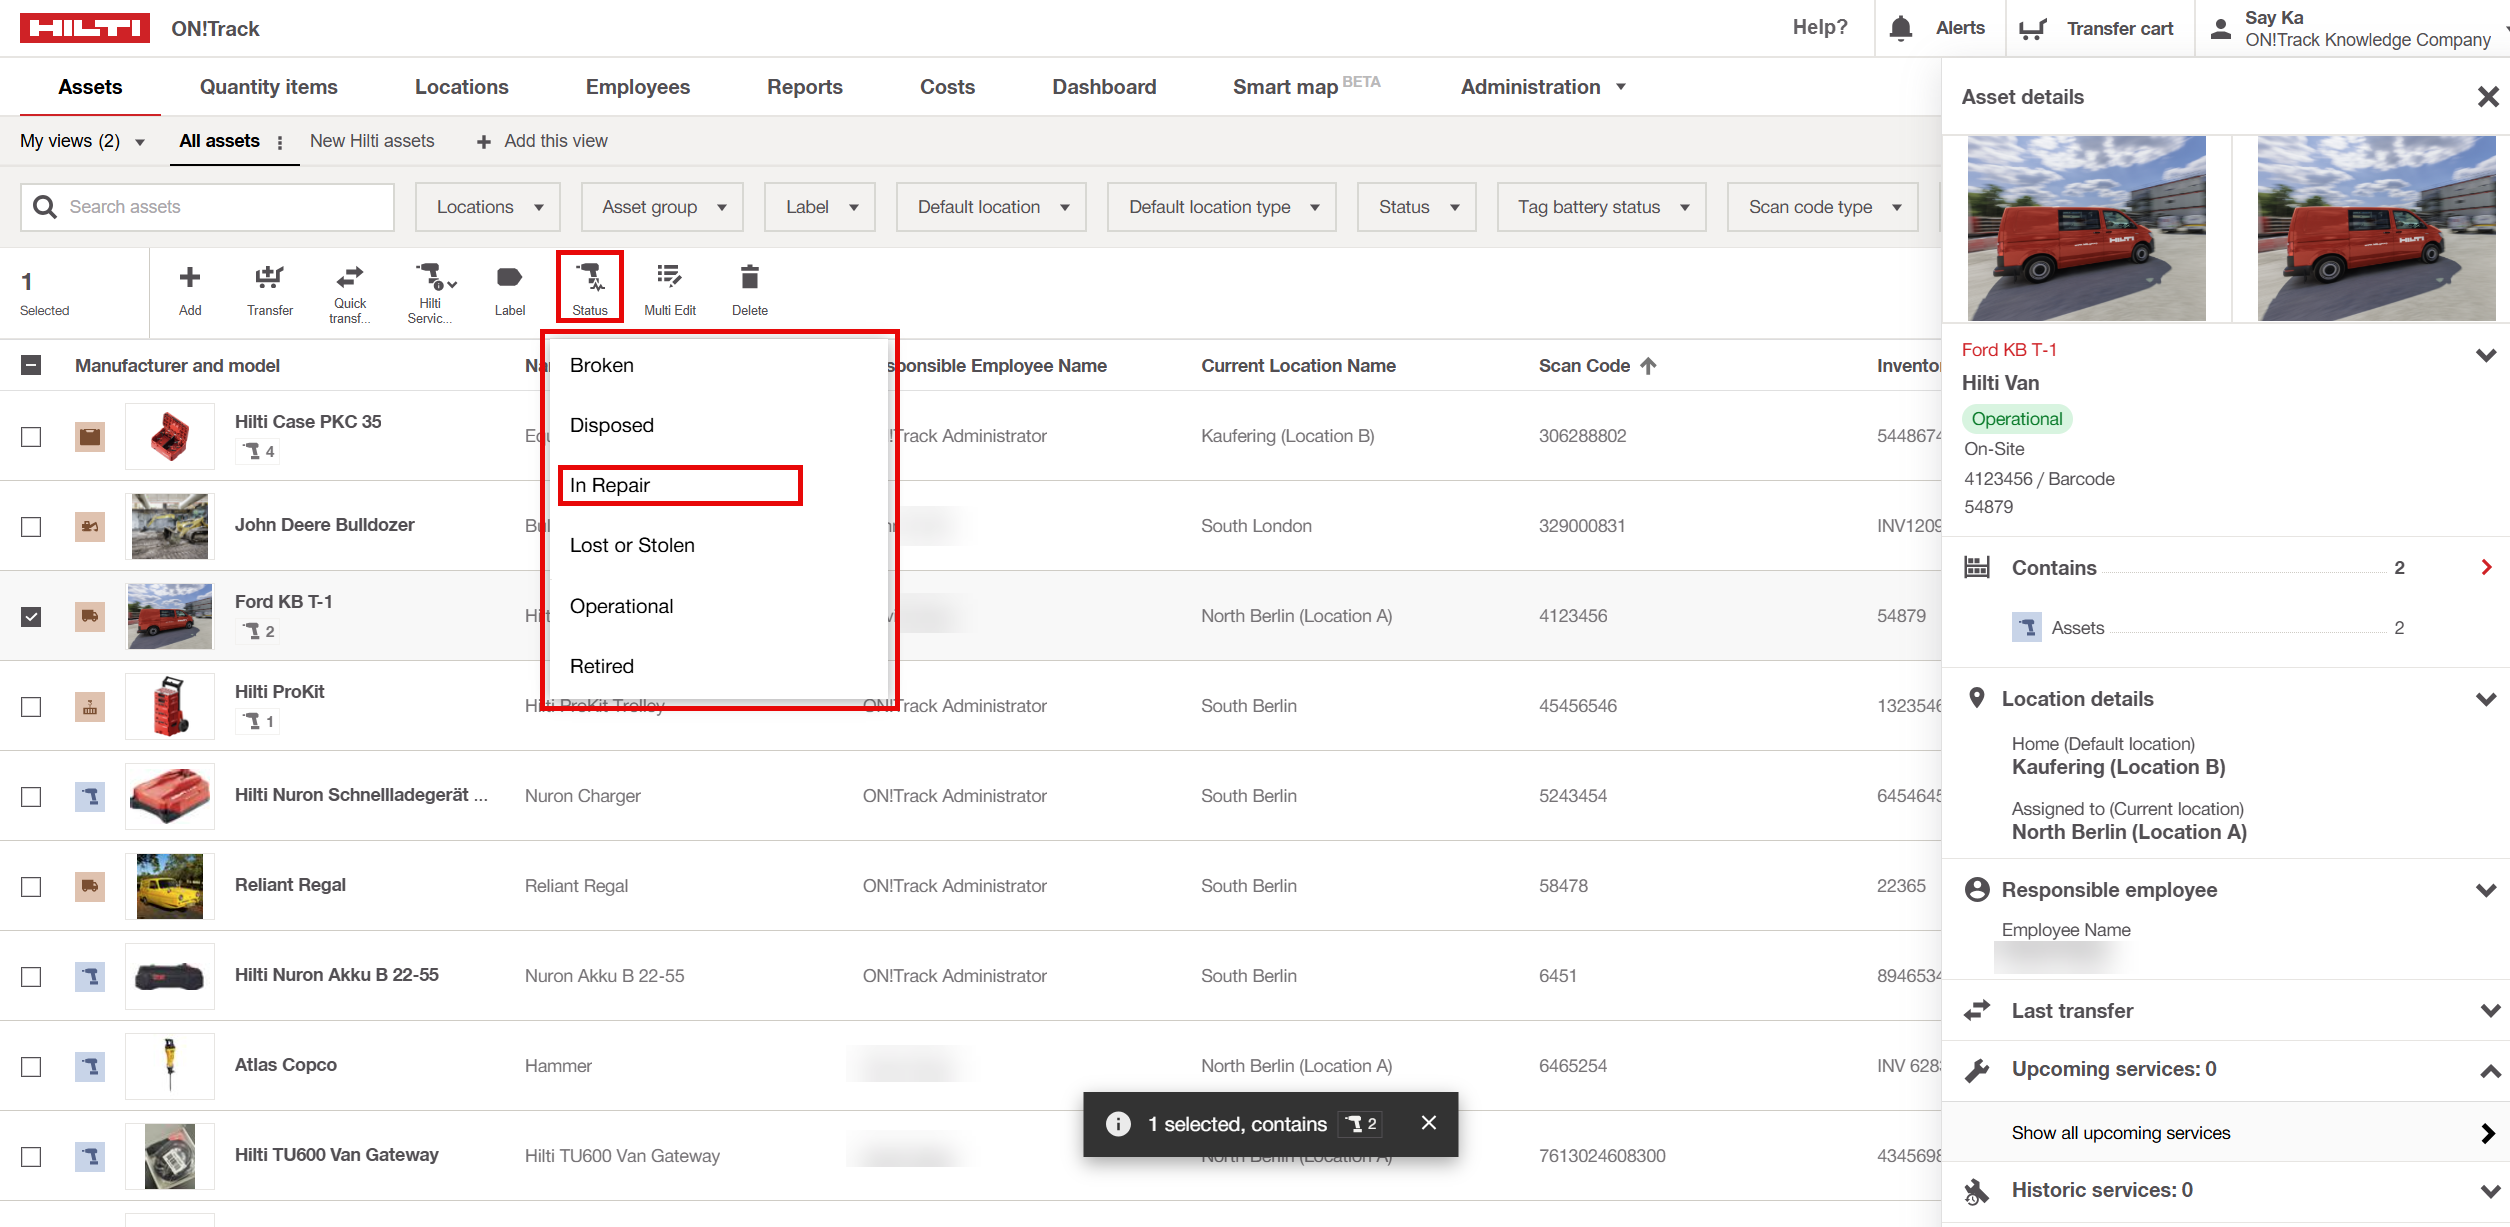Toggle the select-all header checkbox
This screenshot has width=2510, height=1227.
coord(31,366)
